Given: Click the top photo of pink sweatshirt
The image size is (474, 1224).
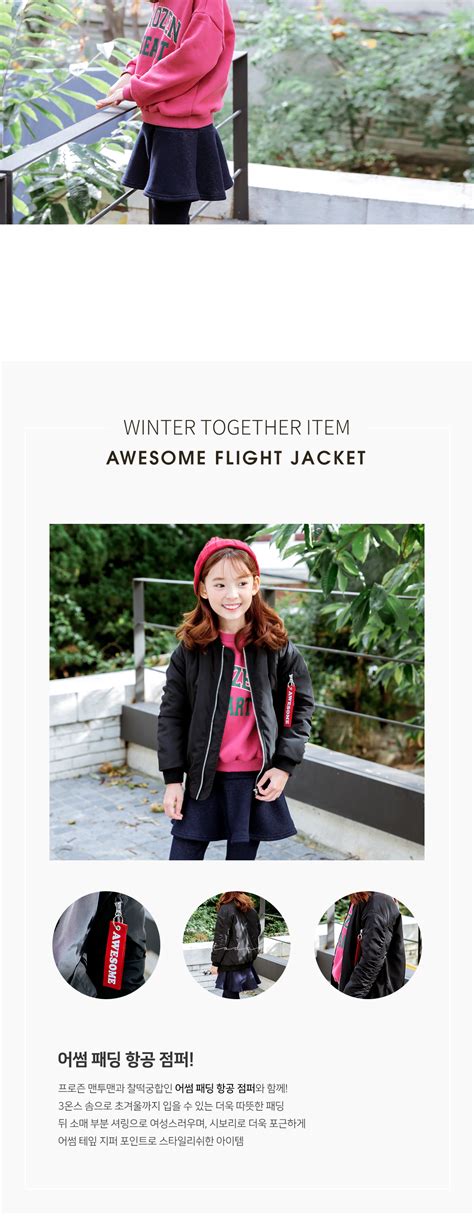Looking at the screenshot, I should tap(237, 112).
